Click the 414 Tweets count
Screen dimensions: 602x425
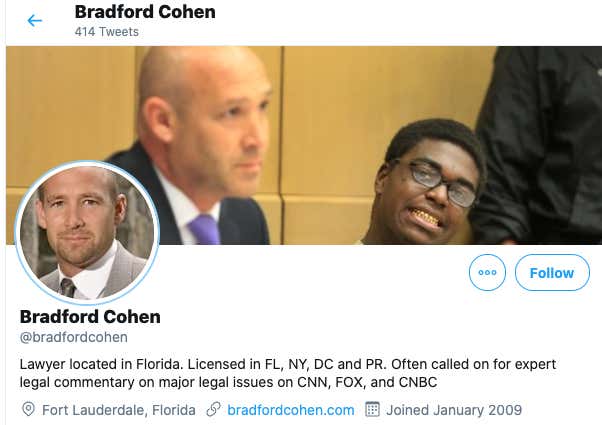pyautogui.click(x=107, y=31)
